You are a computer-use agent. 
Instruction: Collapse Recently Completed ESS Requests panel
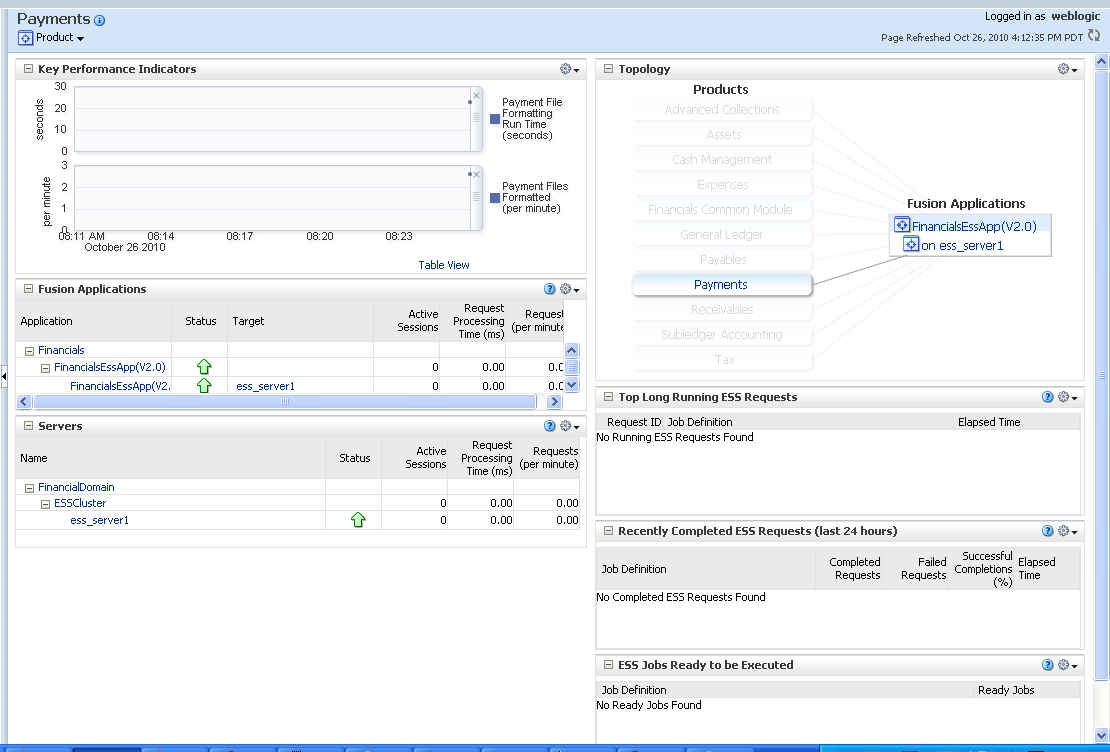click(x=608, y=531)
